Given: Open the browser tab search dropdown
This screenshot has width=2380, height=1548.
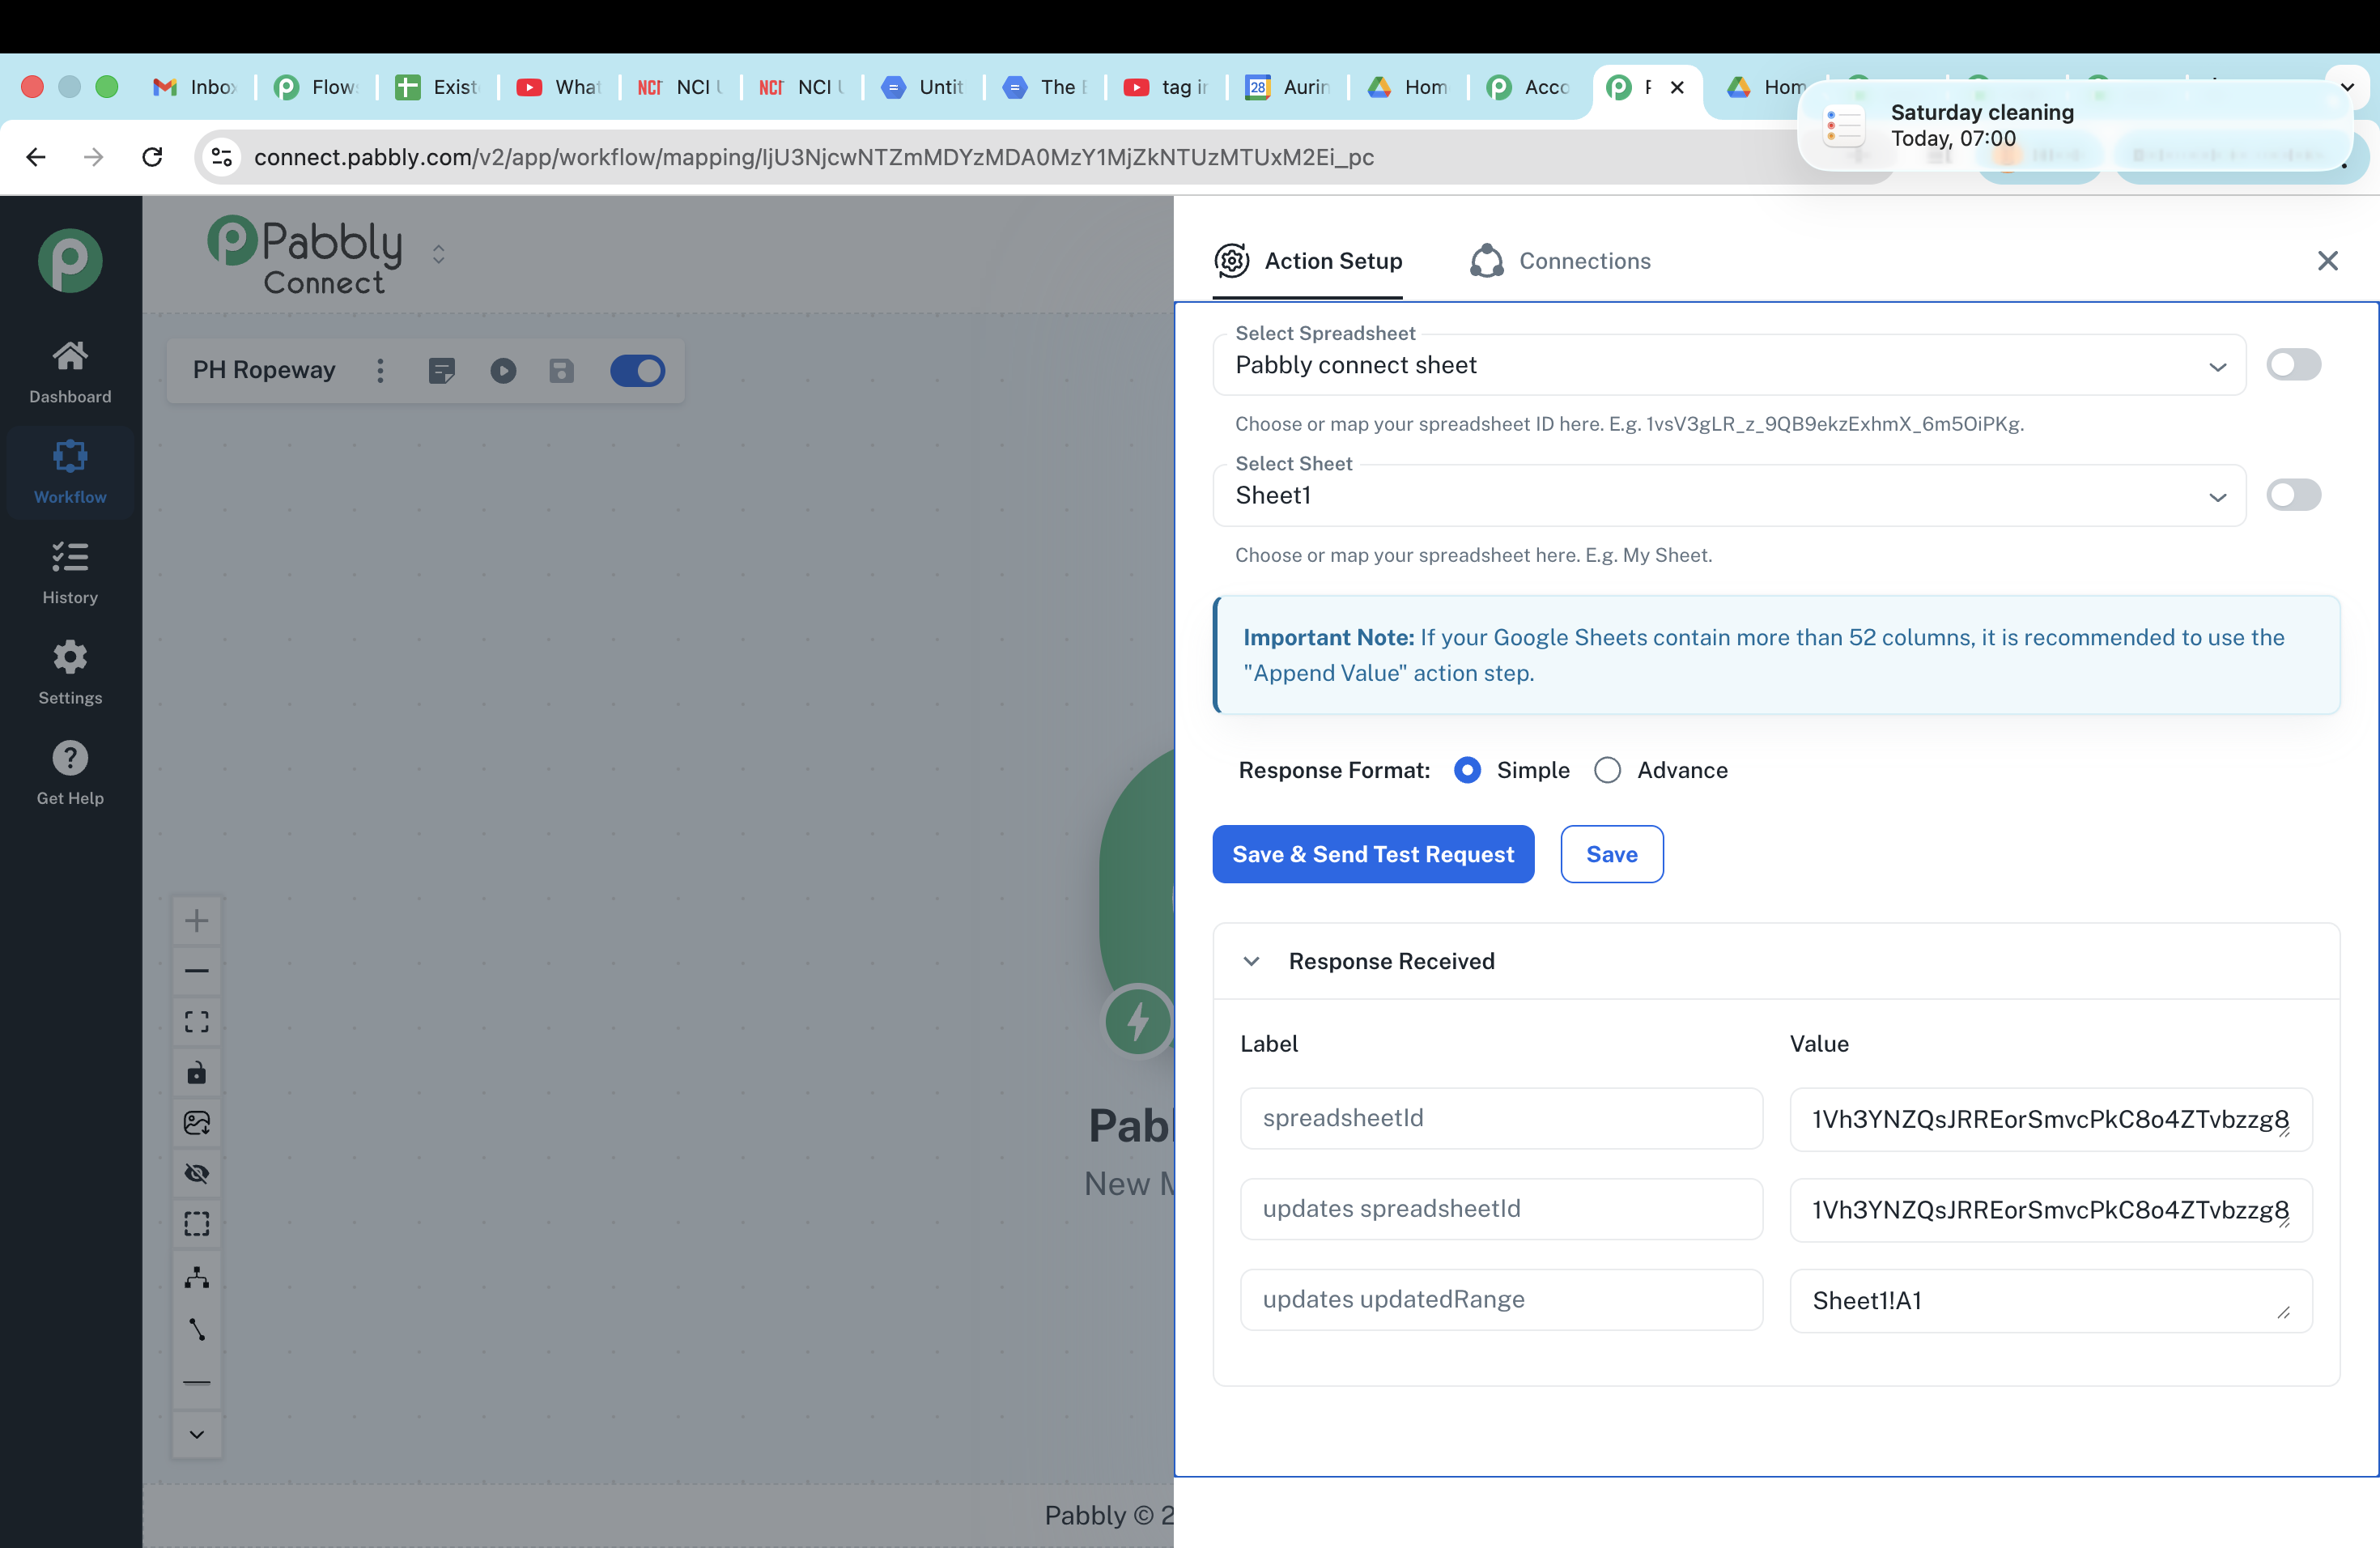Looking at the screenshot, I should tap(2347, 87).
